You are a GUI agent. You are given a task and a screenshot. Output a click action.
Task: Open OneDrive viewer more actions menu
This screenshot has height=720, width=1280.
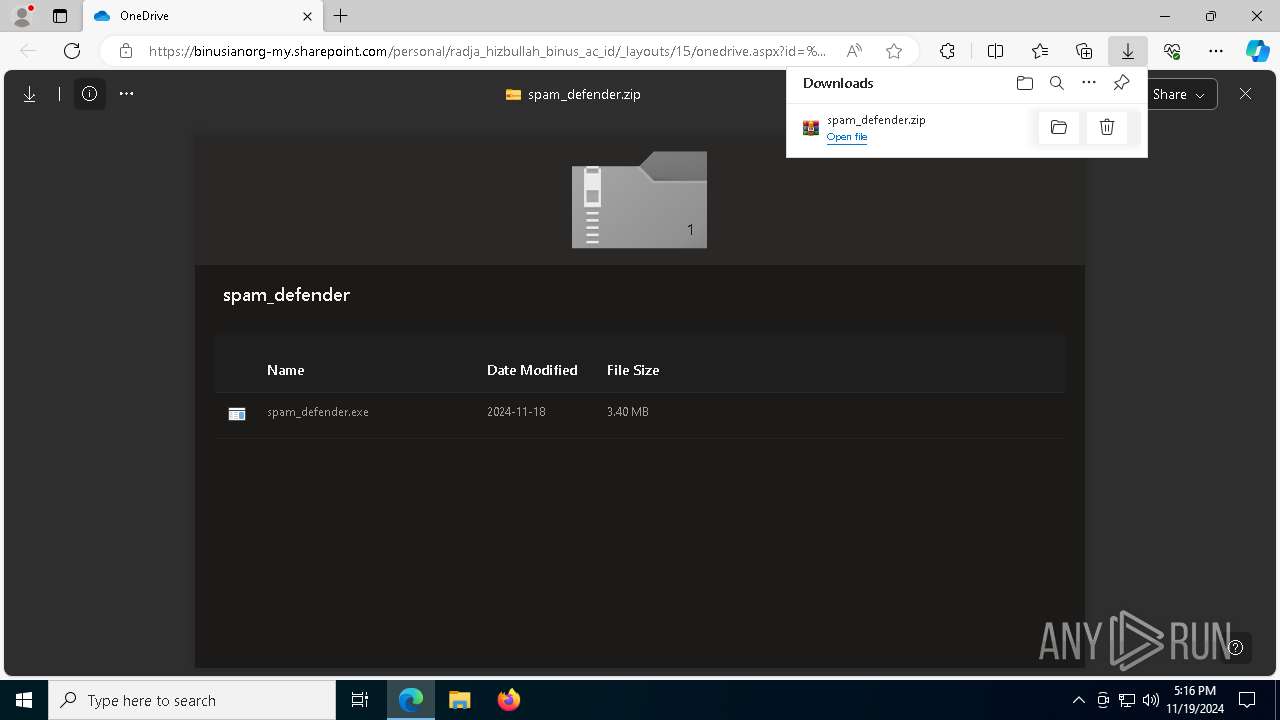(x=126, y=94)
